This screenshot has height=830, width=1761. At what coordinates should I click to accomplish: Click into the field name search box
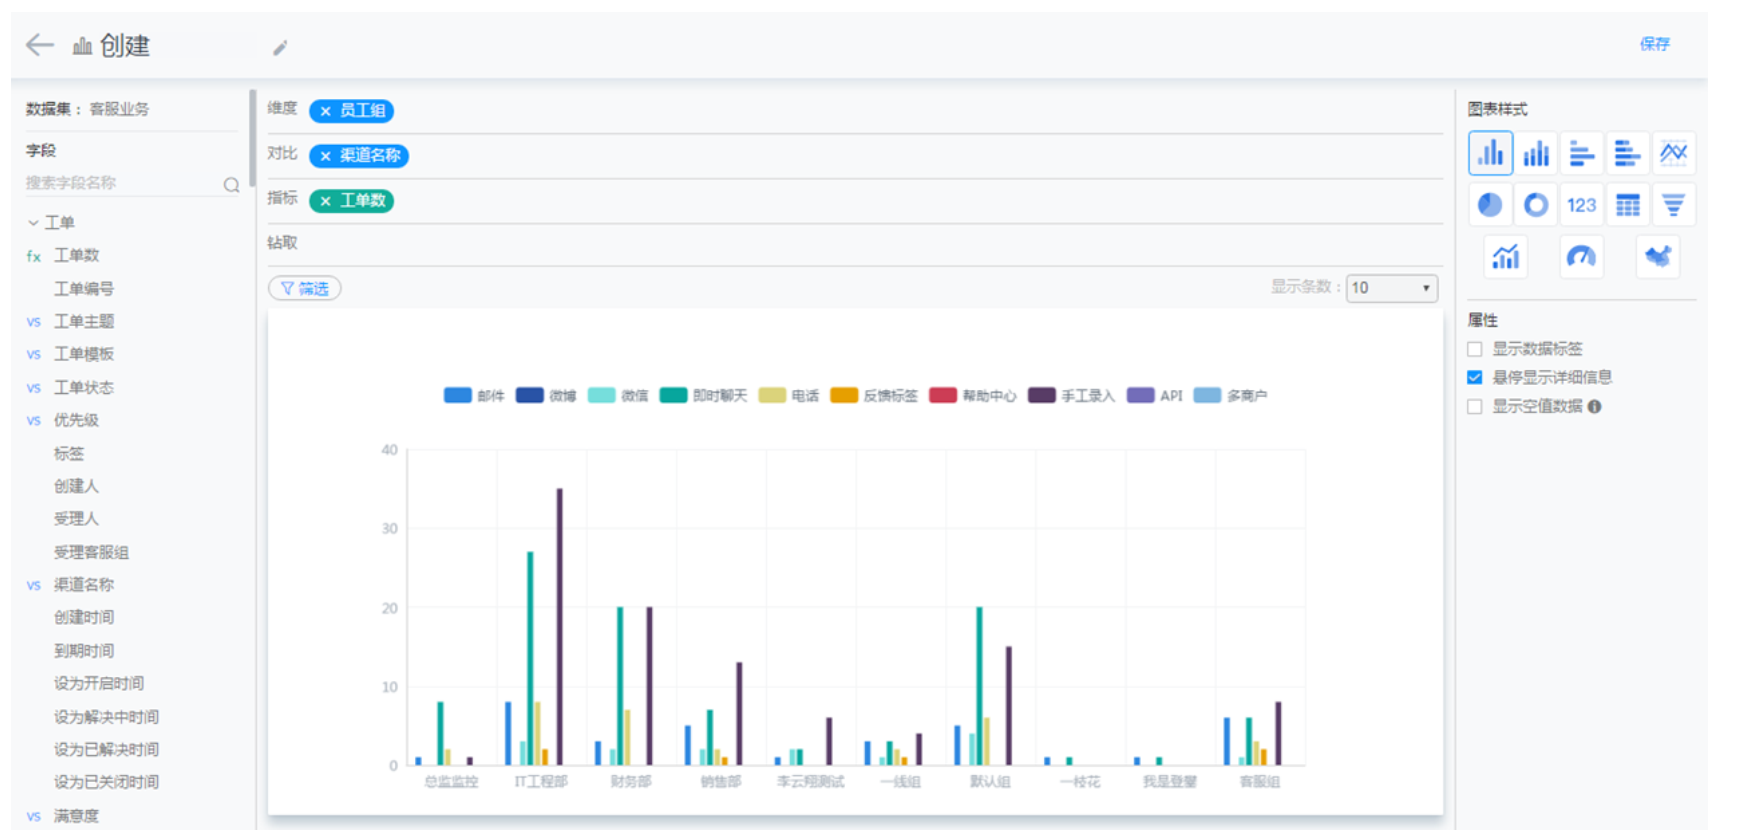coord(122,183)
